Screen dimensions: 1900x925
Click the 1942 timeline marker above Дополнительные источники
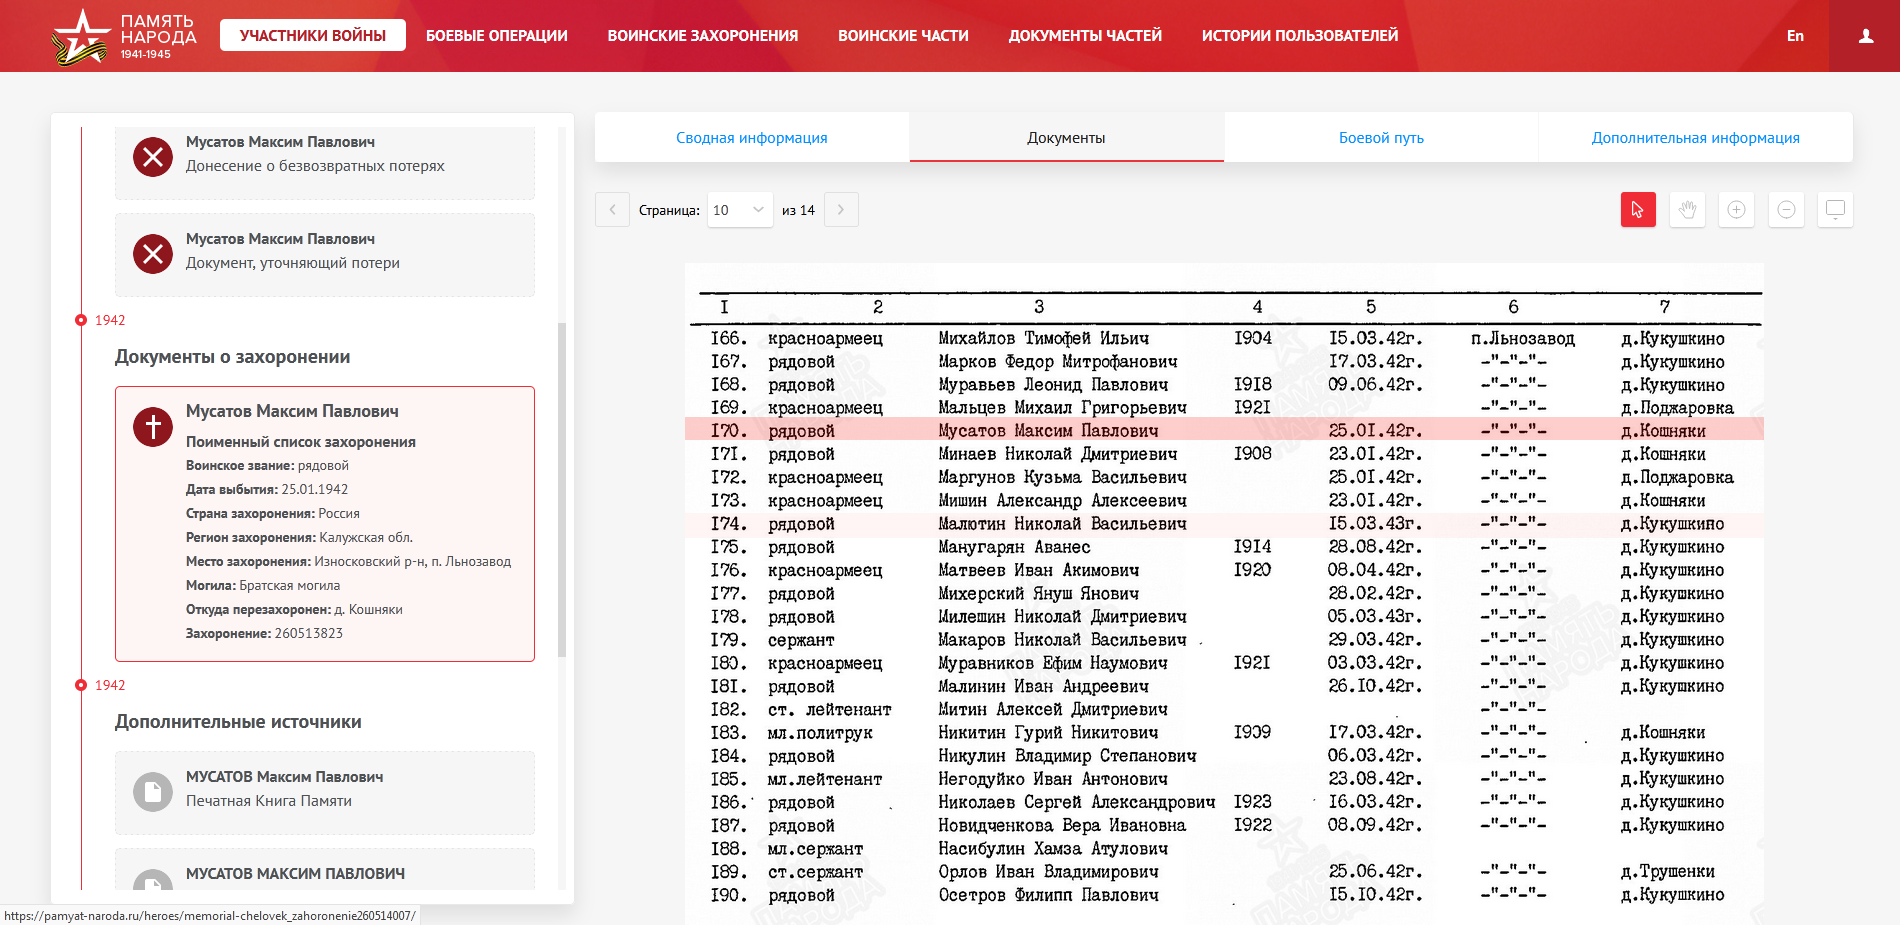81,685
